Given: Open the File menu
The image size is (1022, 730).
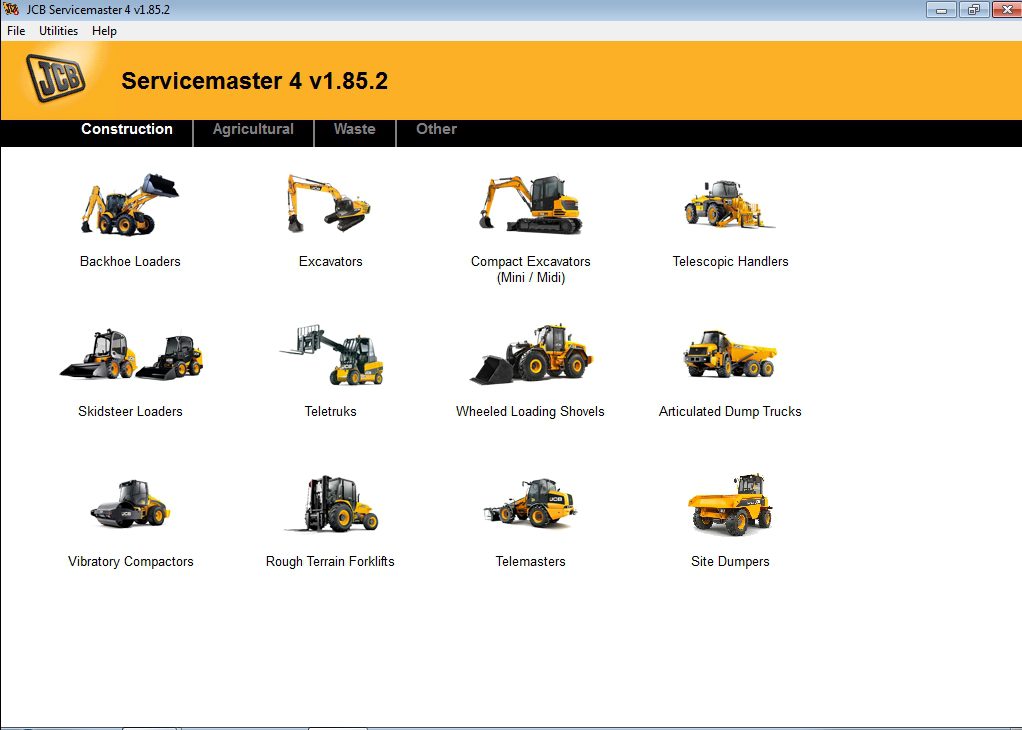Looking at the screenshot, I should point(15,31).
